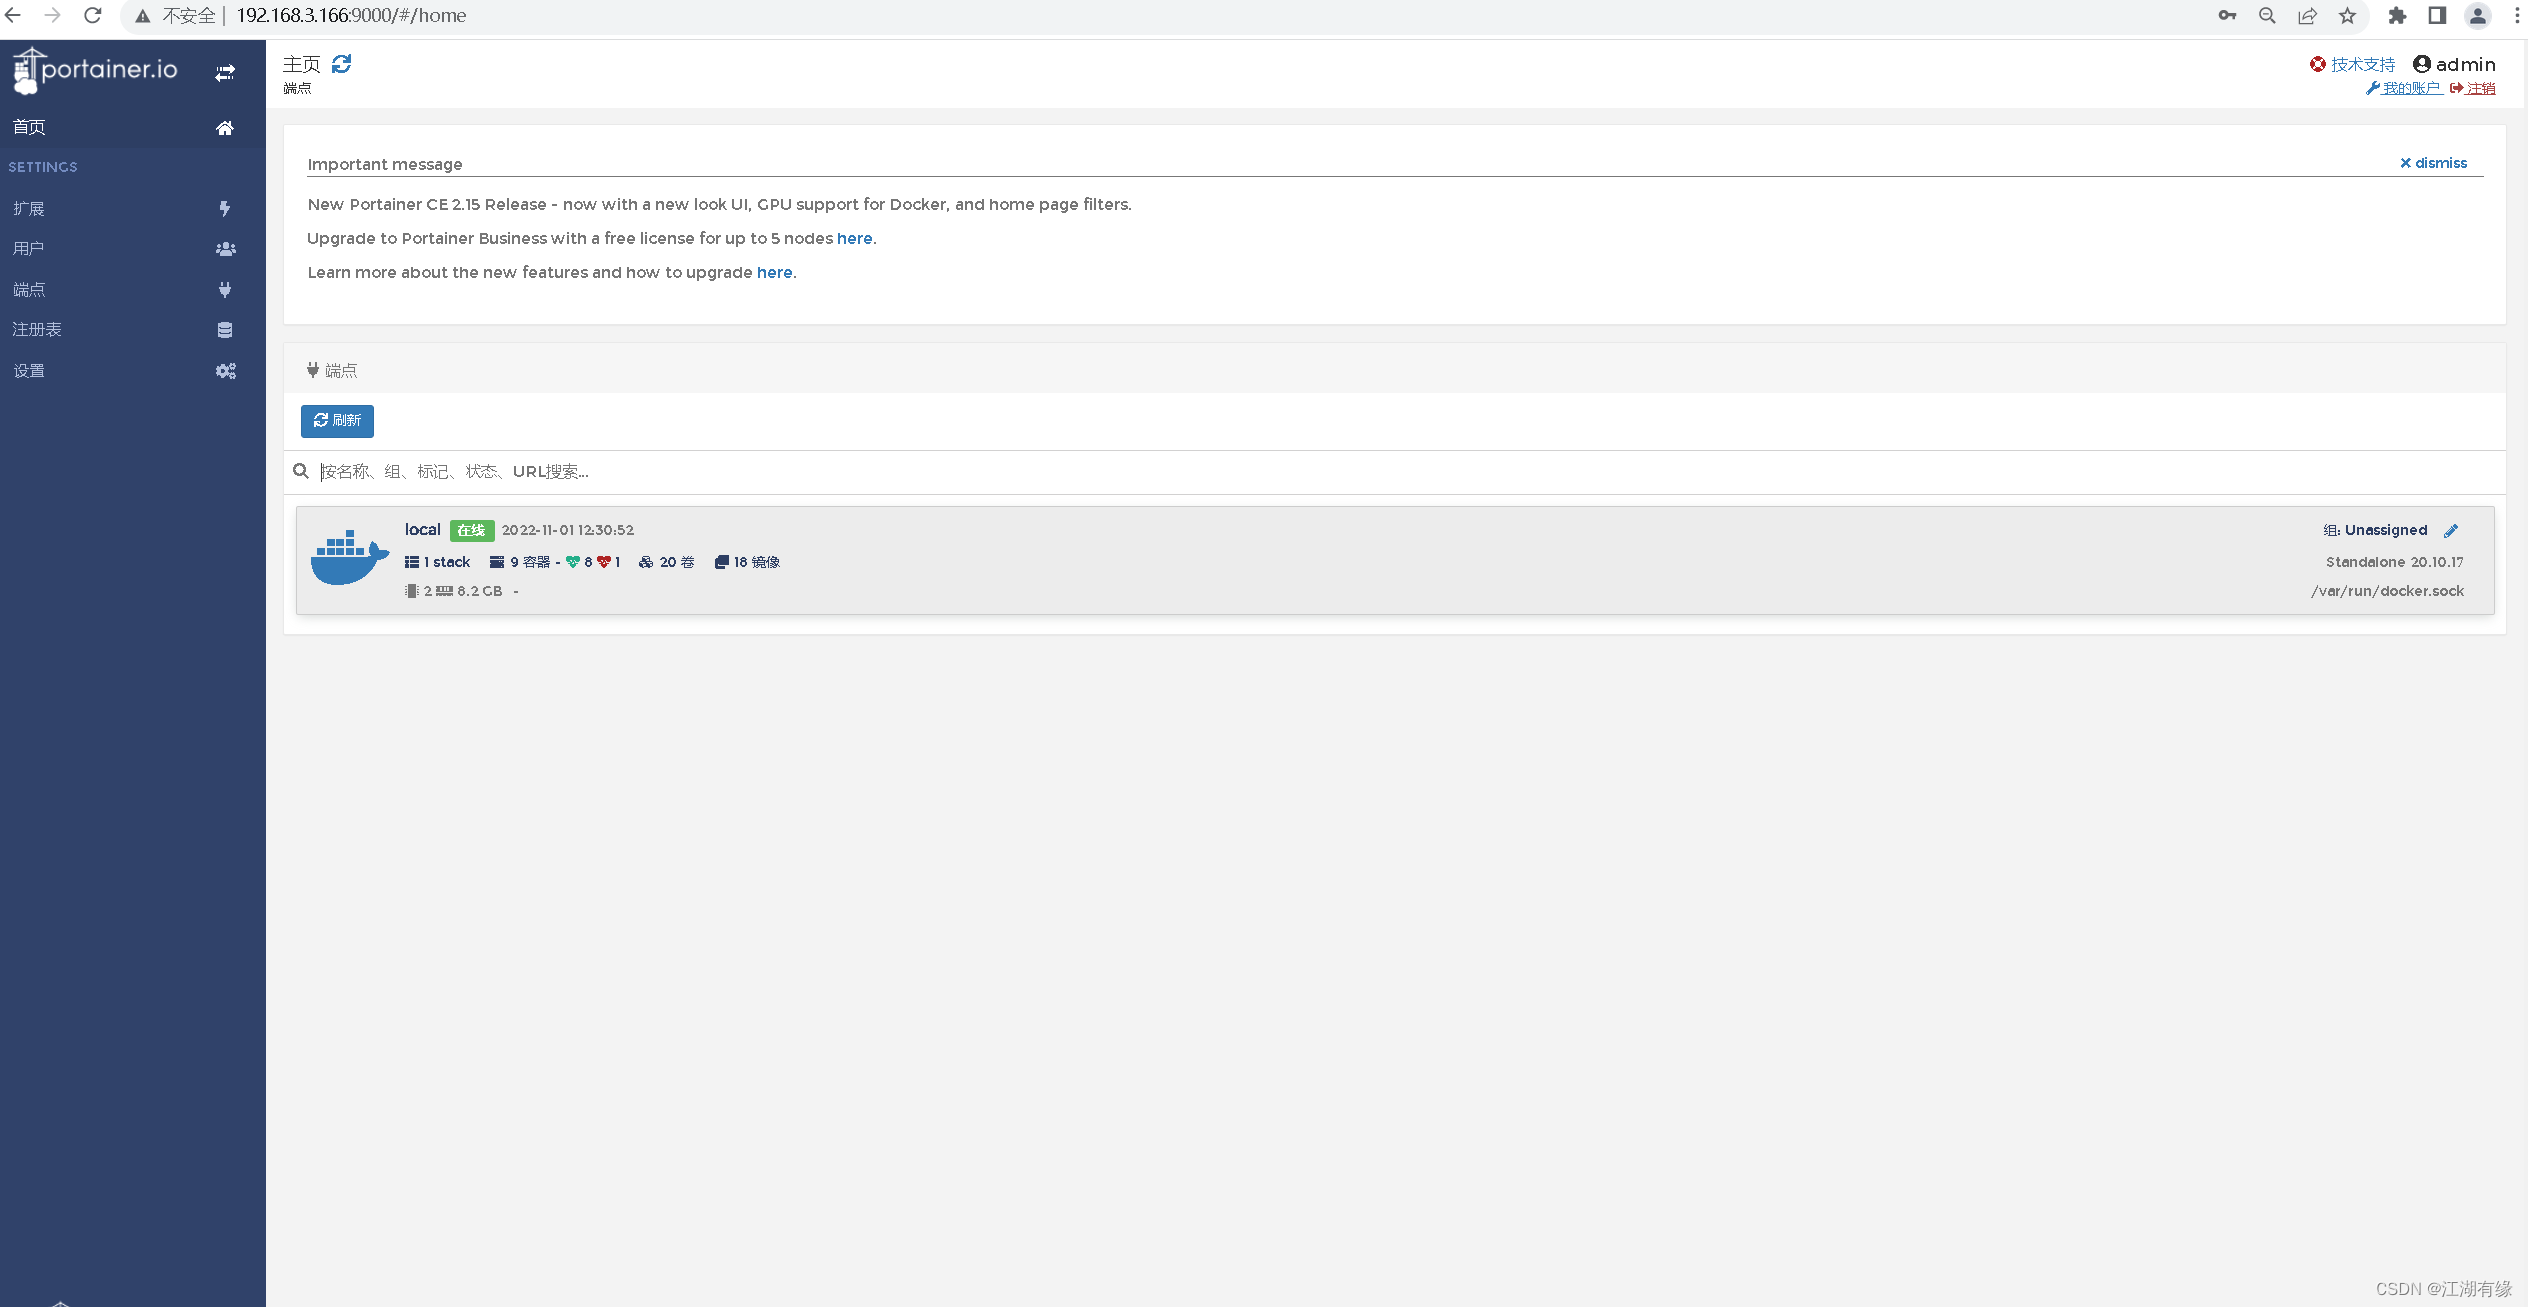Click the refresh icon next to 主页
Screen dimensions: 2528x1307
tap(341, 64)
